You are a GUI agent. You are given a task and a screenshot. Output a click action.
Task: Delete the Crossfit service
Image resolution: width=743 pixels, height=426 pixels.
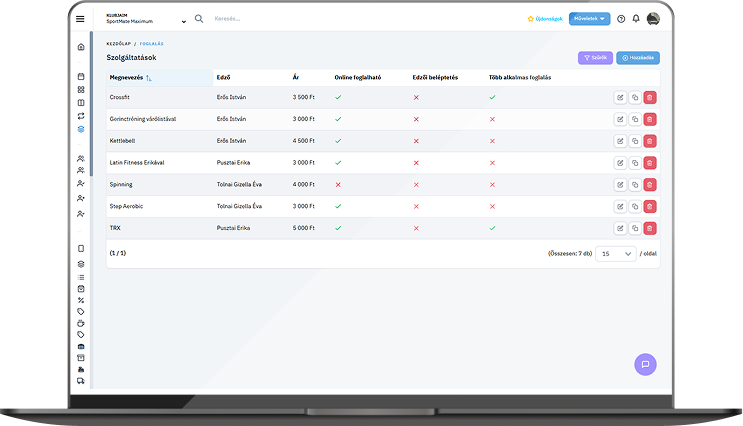tap(650, 98)
